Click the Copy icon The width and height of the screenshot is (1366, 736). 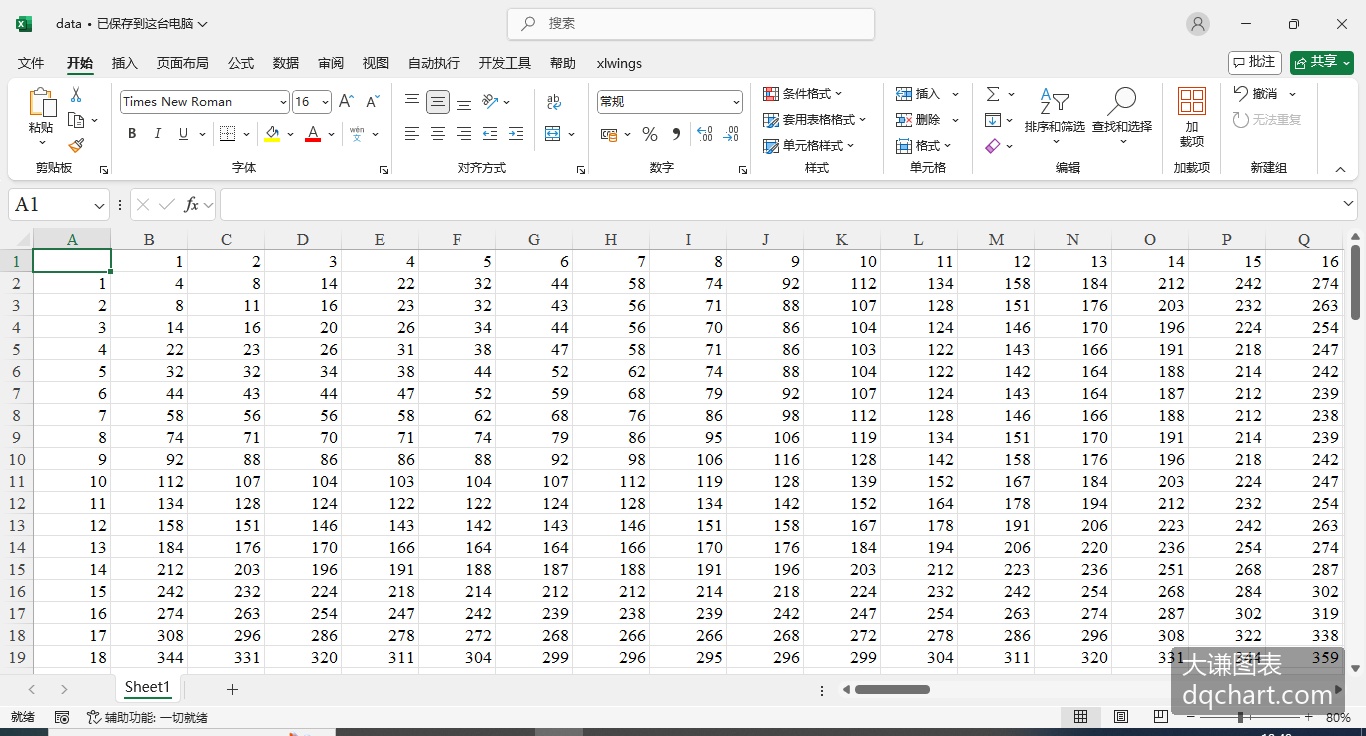[76, 120]
